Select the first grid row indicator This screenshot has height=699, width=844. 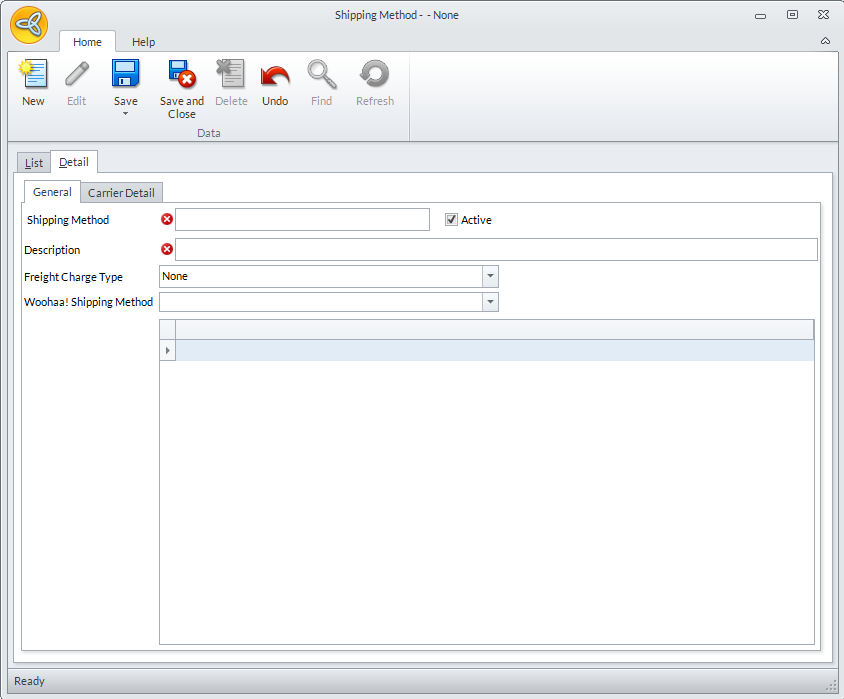167,350
